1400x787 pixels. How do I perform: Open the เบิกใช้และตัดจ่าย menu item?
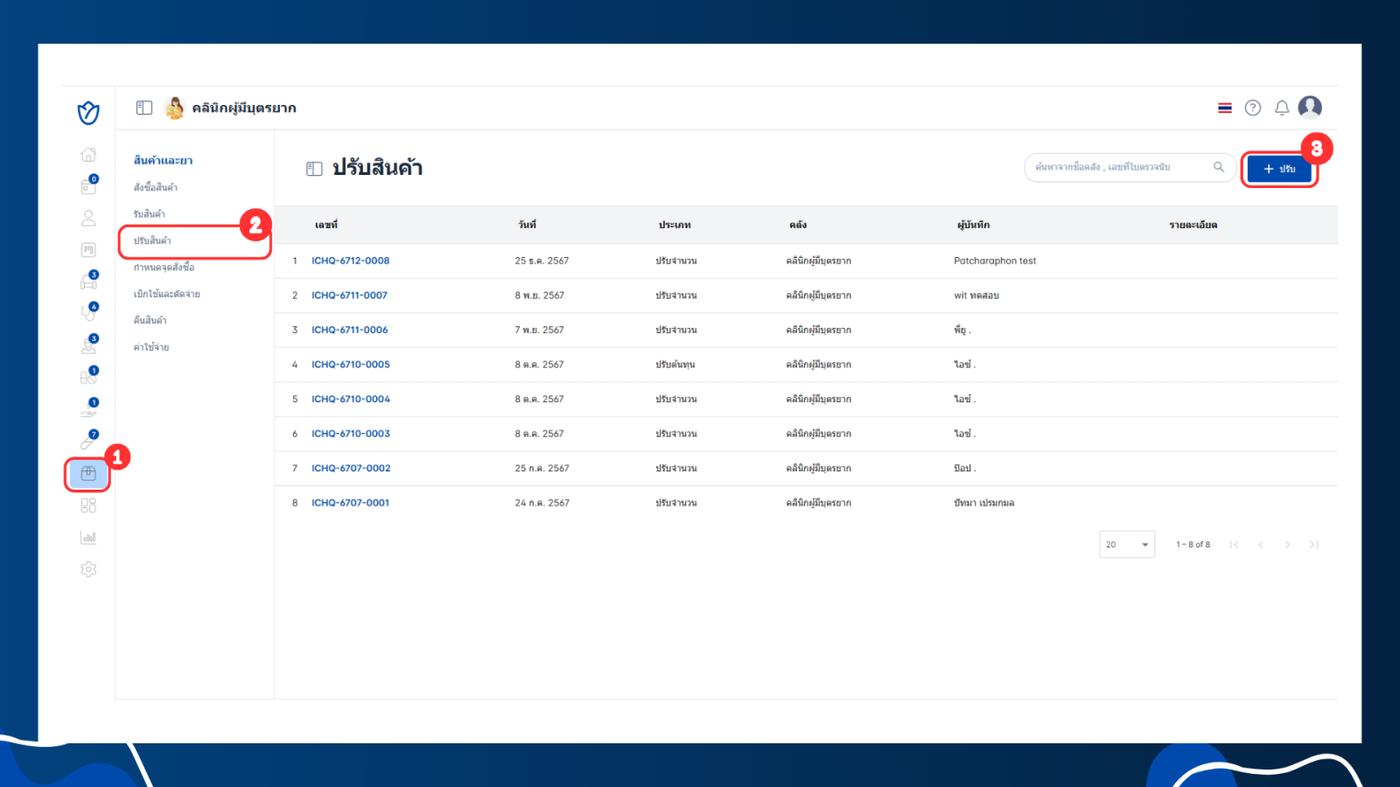pyautogui.click(x=167, y=294)
